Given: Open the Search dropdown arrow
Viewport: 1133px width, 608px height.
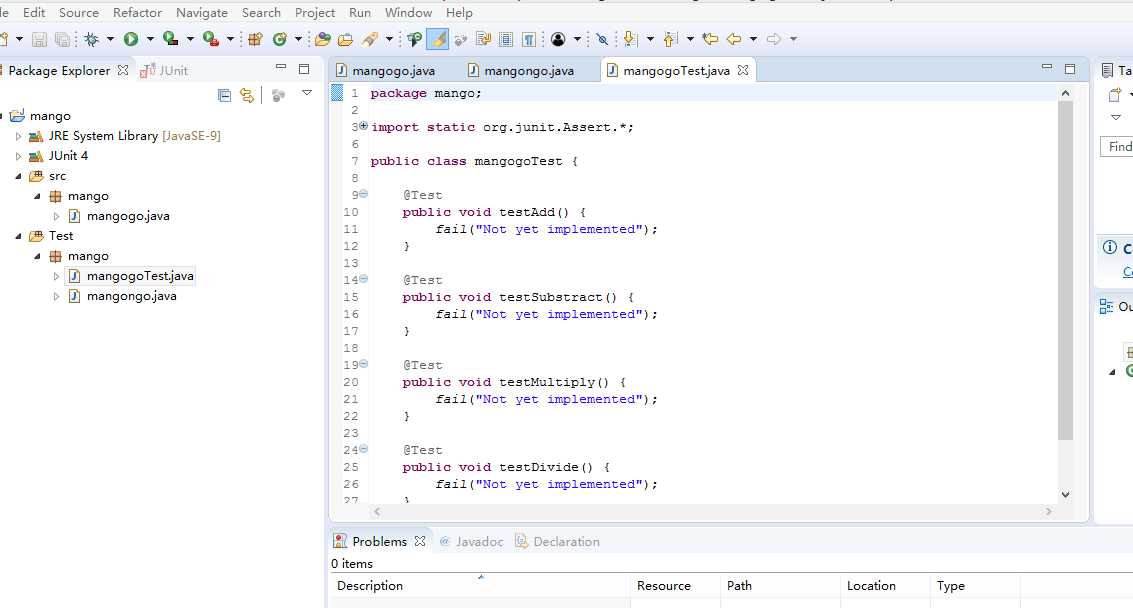Looking at the screenshot, I should point(389,39).
